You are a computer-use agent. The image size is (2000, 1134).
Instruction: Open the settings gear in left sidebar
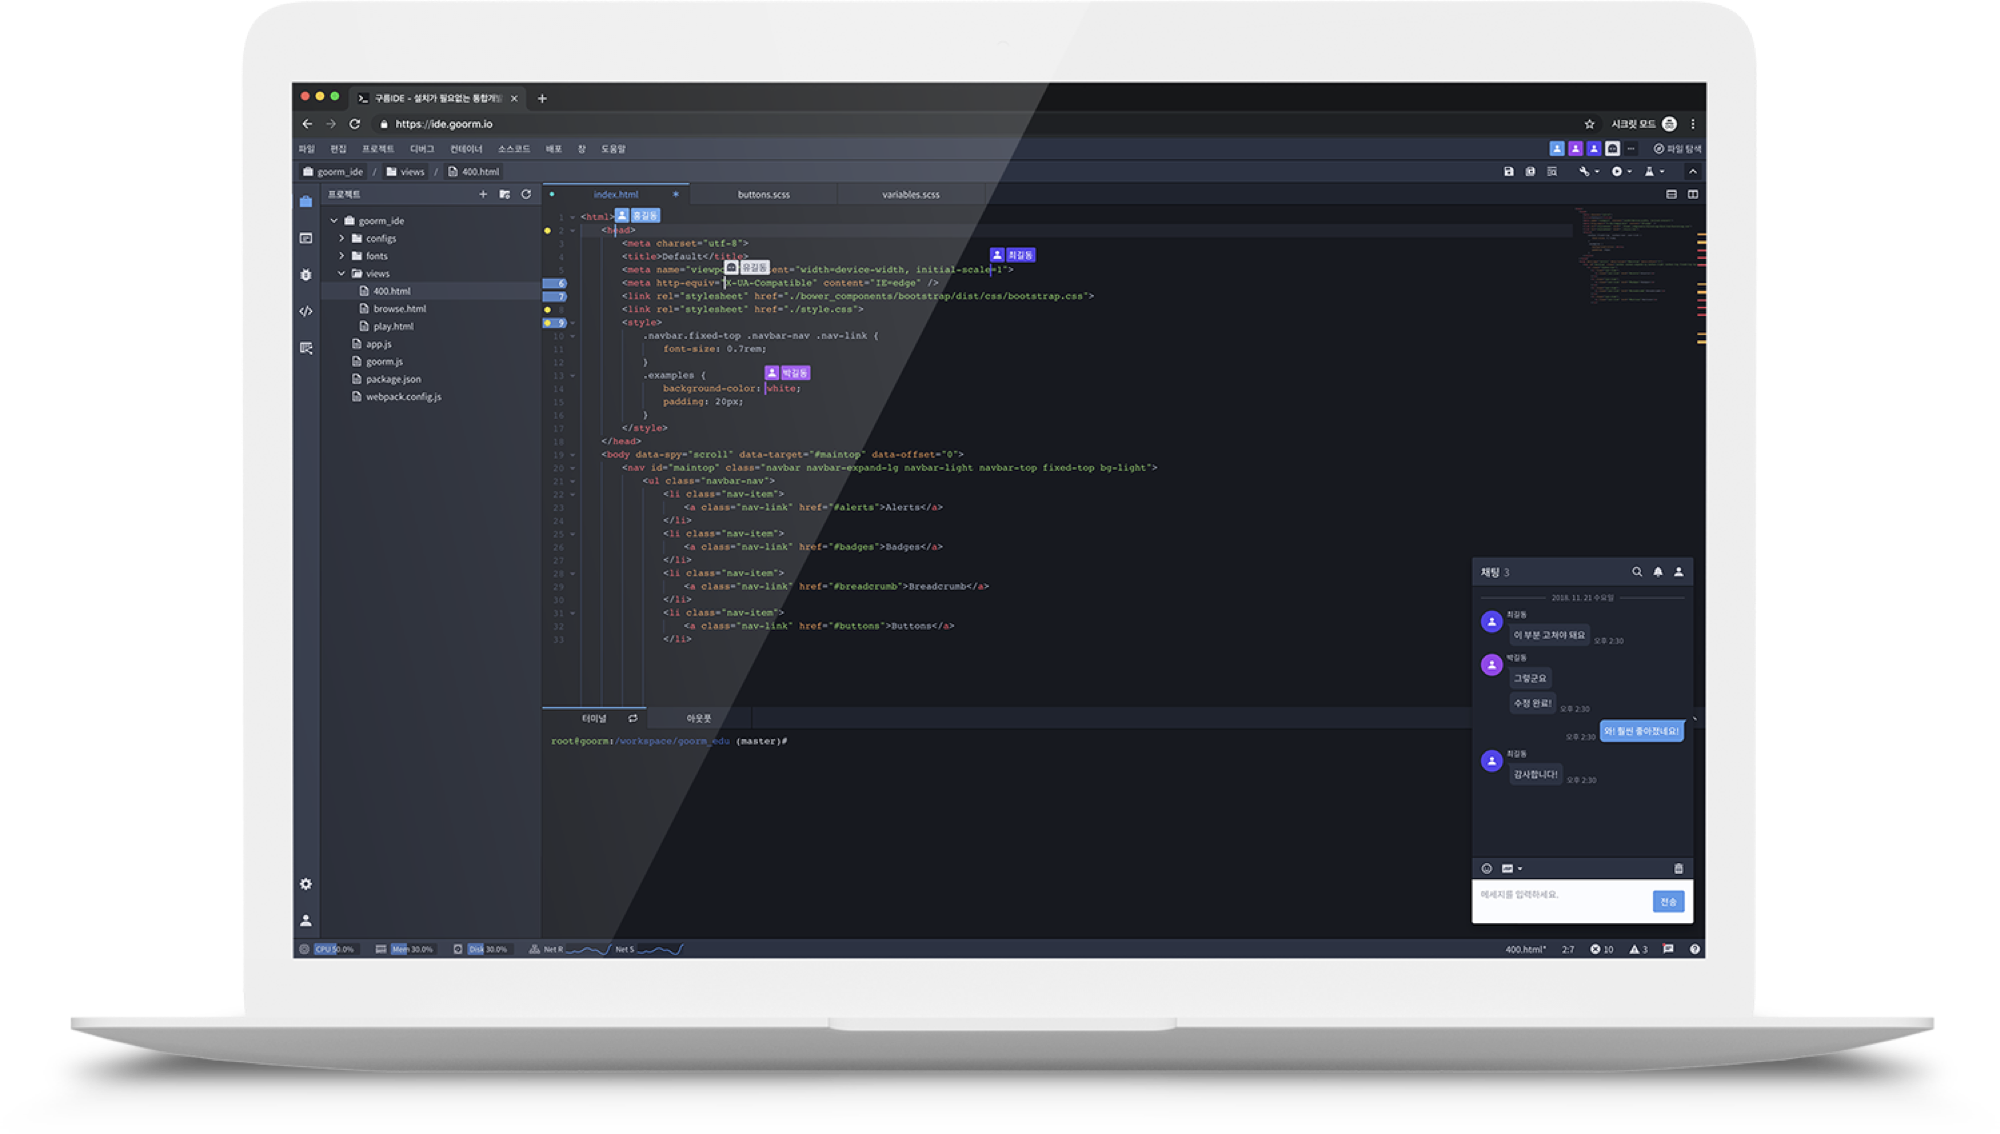[x=306, y=884]
